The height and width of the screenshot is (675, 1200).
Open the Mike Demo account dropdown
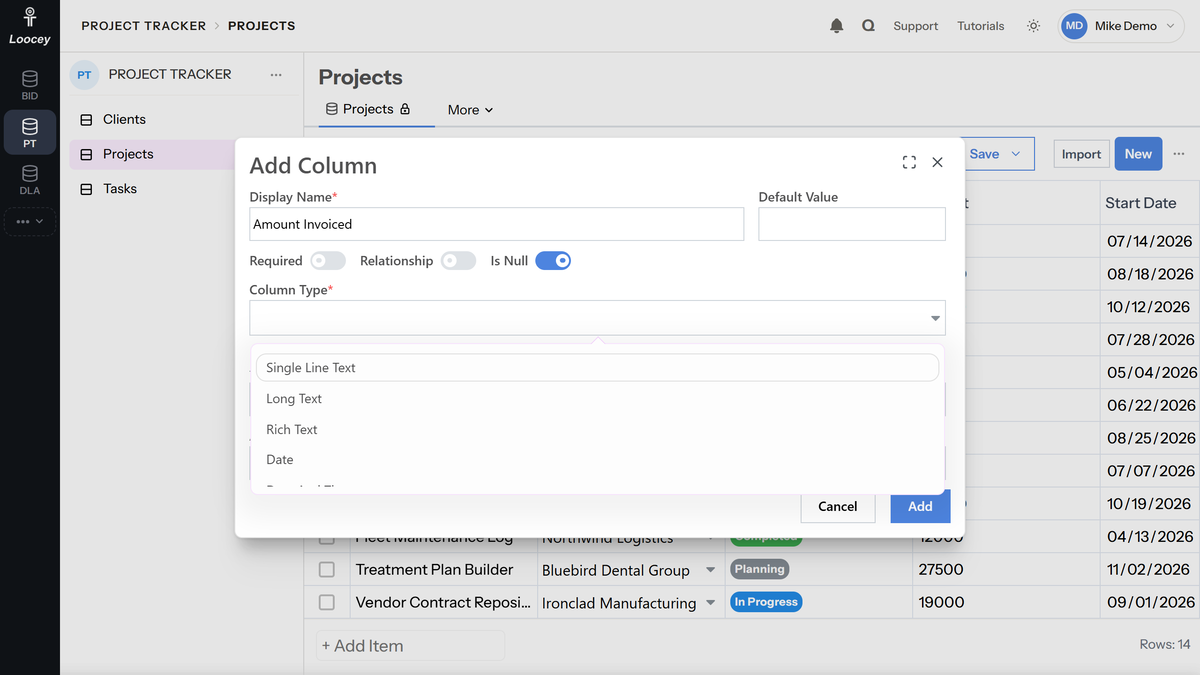(1122, 26)
